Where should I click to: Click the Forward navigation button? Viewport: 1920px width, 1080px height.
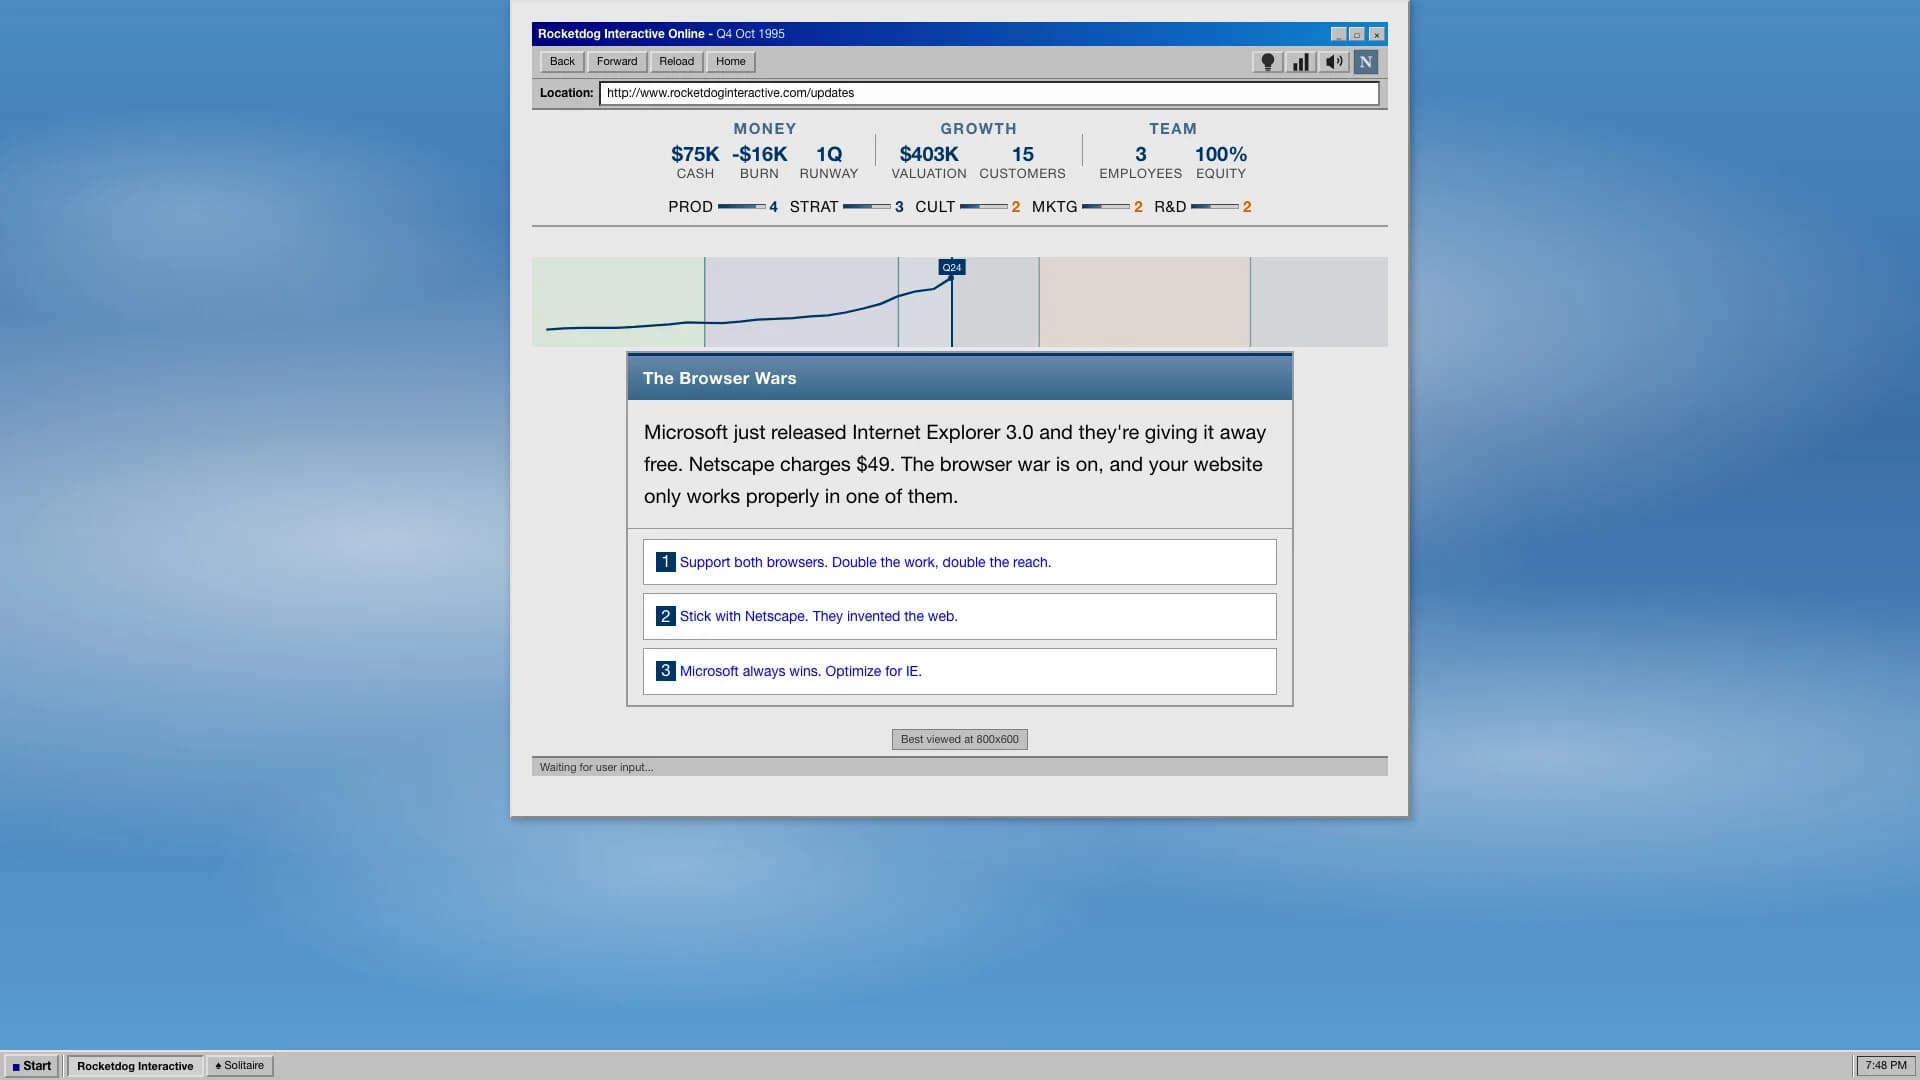[617, 62]
